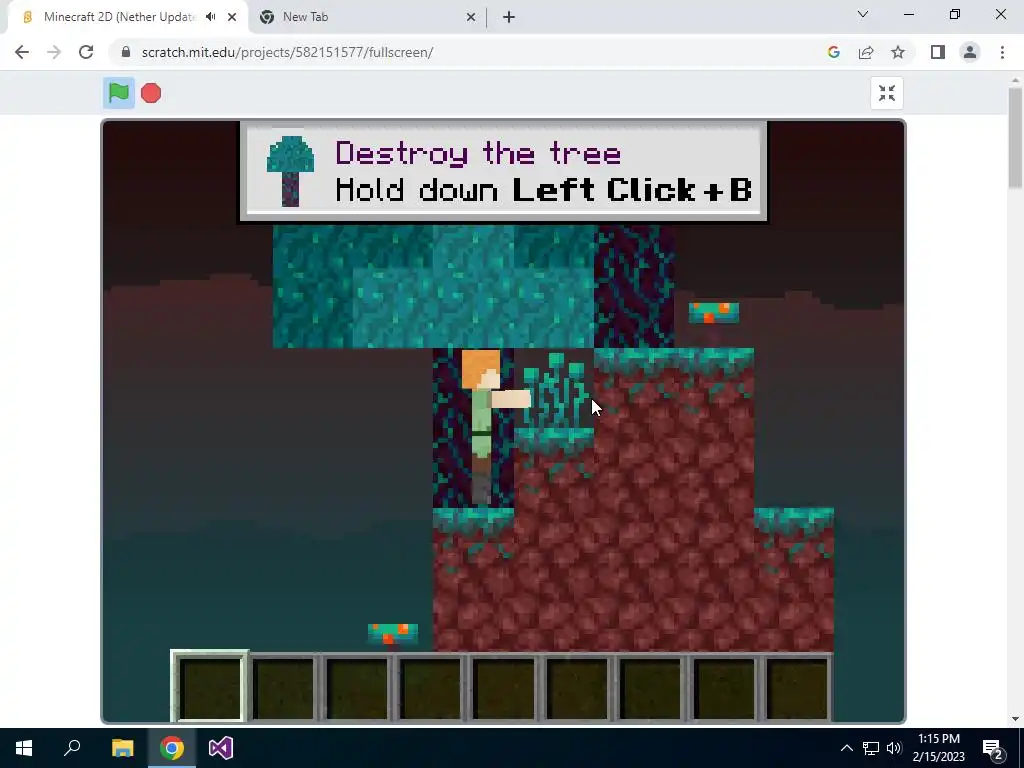
Task: Open the Chrome profile avatar menu
Action: (970, 52)
